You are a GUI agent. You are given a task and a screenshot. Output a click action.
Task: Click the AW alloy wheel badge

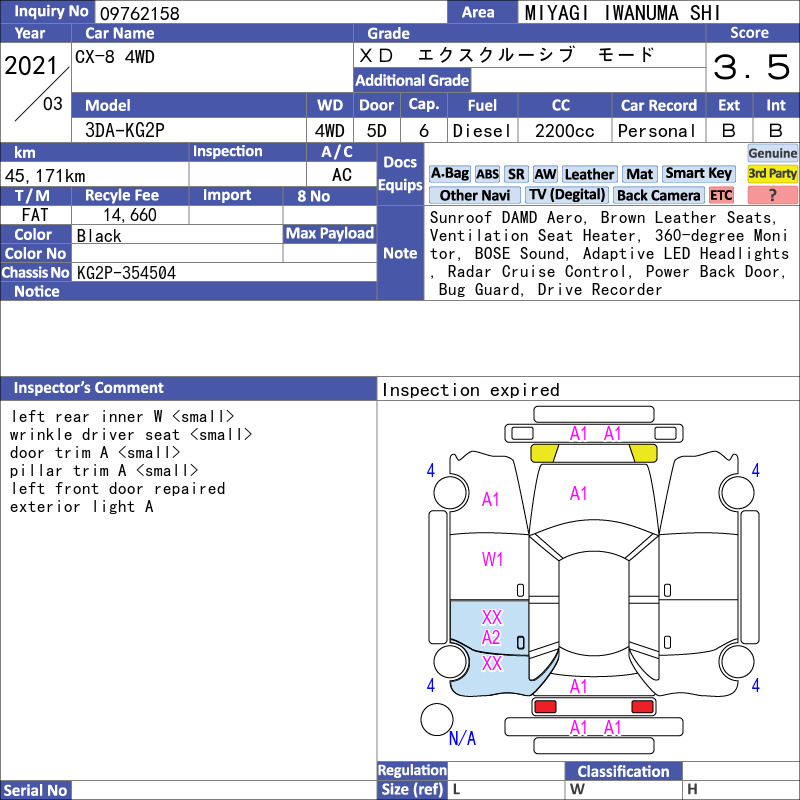(x=545, y=174)
